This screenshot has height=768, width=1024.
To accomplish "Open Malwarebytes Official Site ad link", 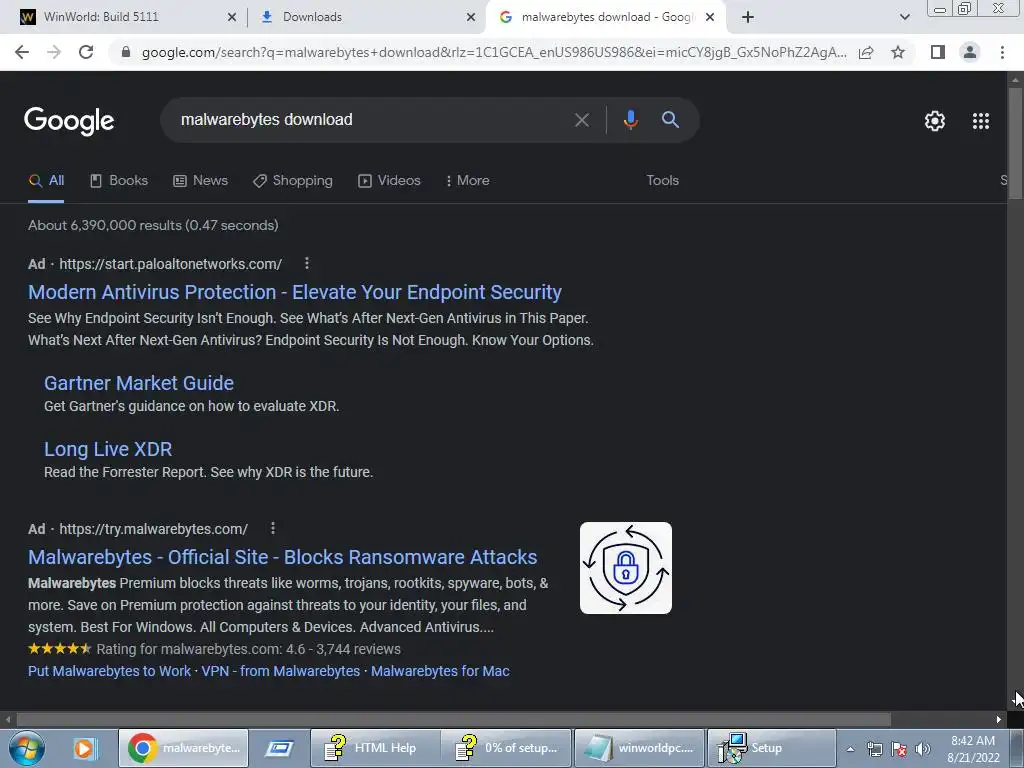I will pos(282,557).
